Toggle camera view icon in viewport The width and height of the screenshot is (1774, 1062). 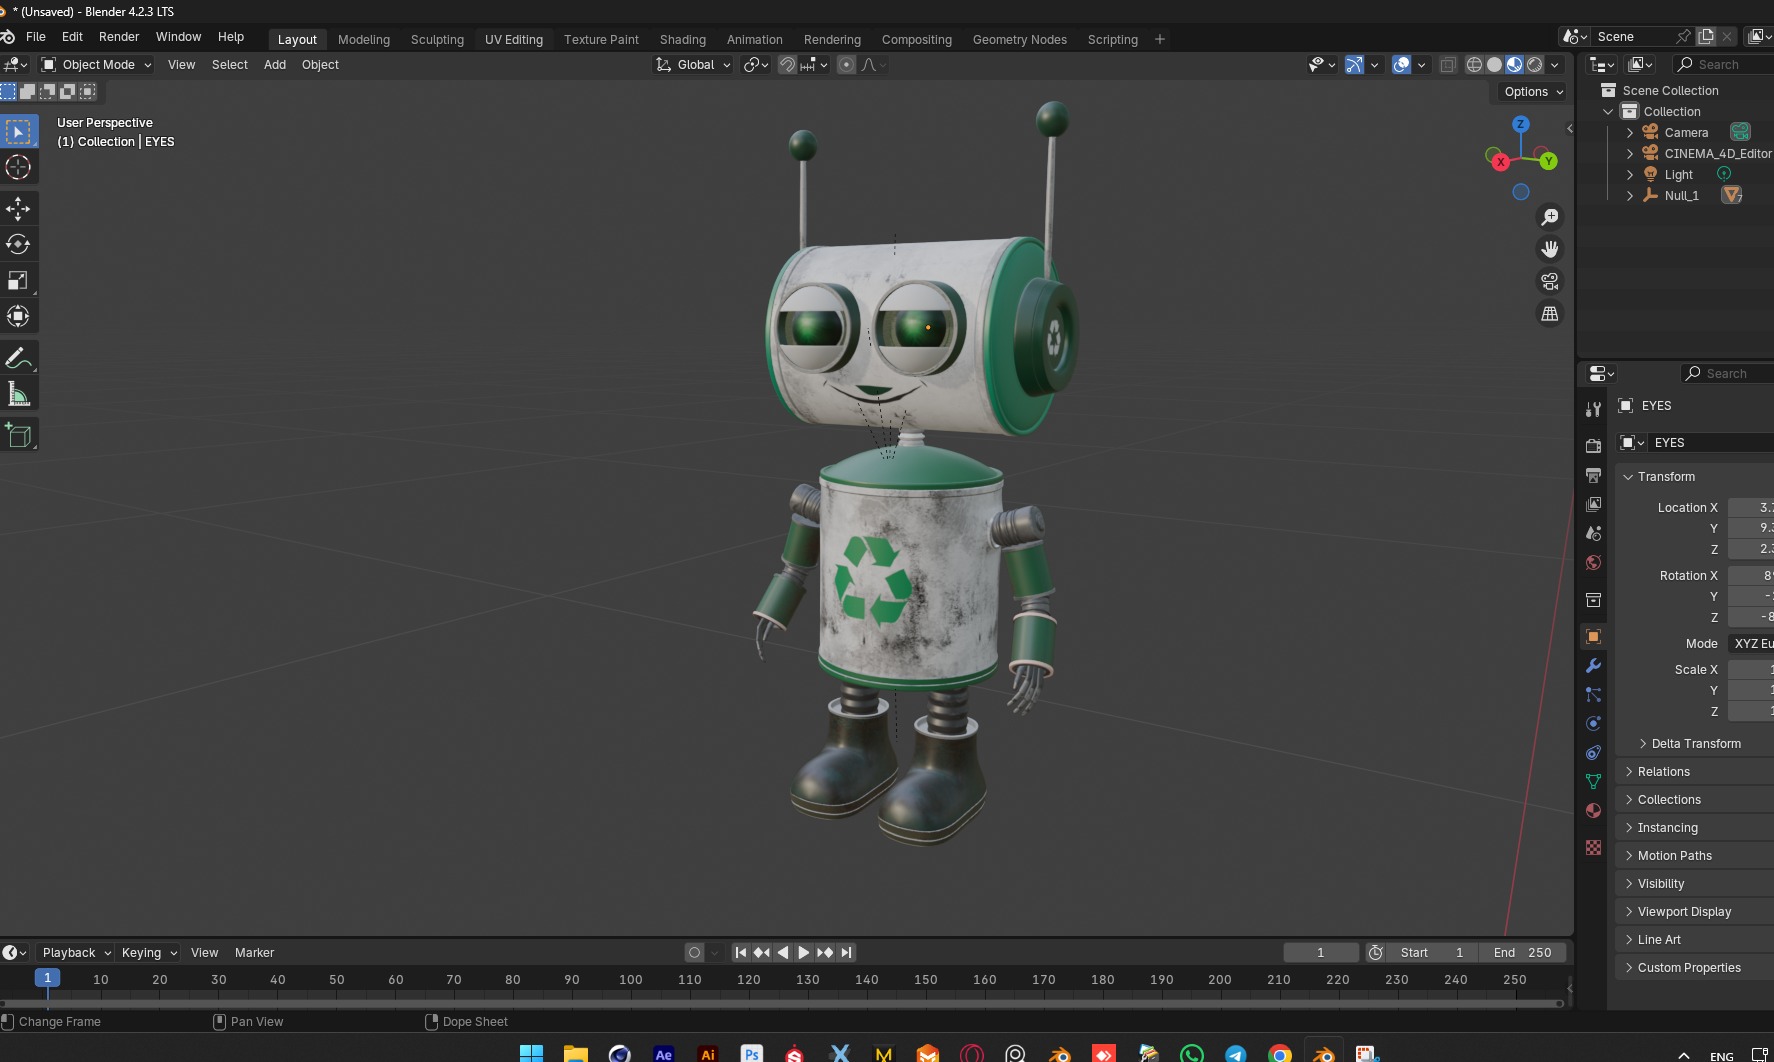(1550, 281)
